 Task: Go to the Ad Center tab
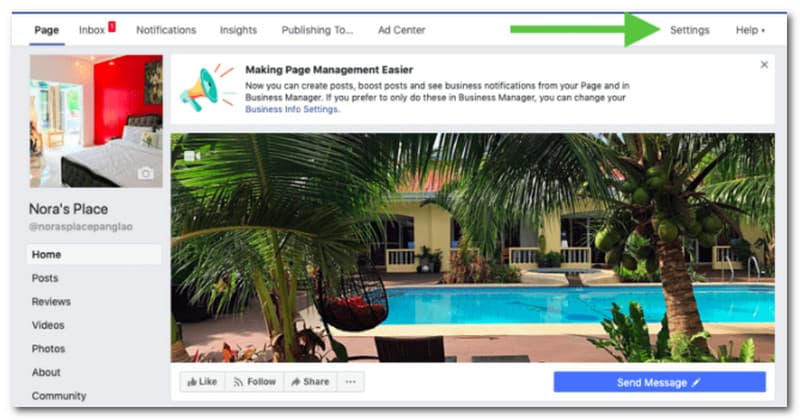pos(402,30)
